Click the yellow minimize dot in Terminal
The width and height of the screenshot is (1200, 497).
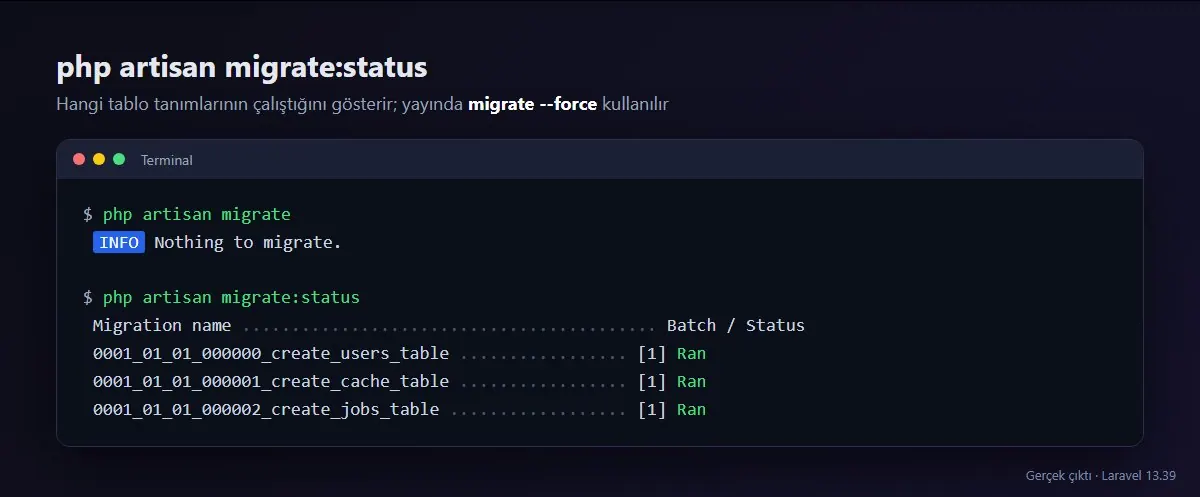tap(99, 159)
